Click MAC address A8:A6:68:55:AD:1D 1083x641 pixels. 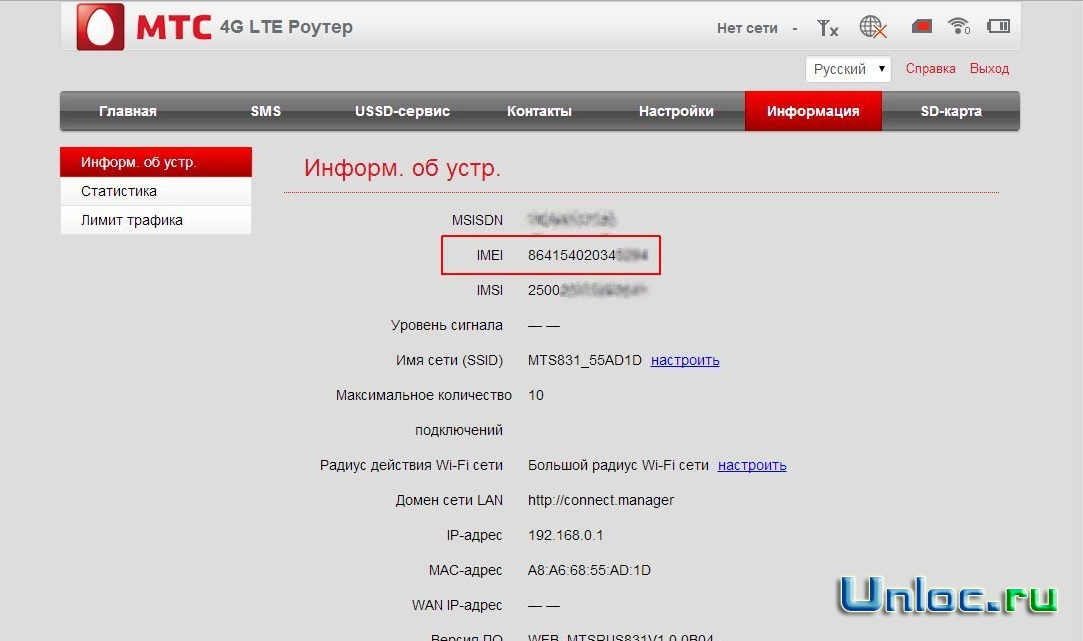589,571
